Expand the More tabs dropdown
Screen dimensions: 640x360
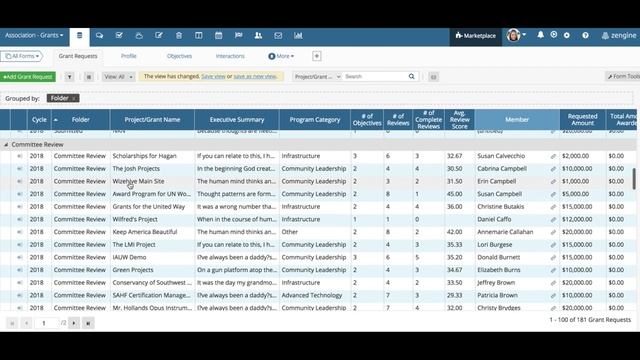click(281, 56)
